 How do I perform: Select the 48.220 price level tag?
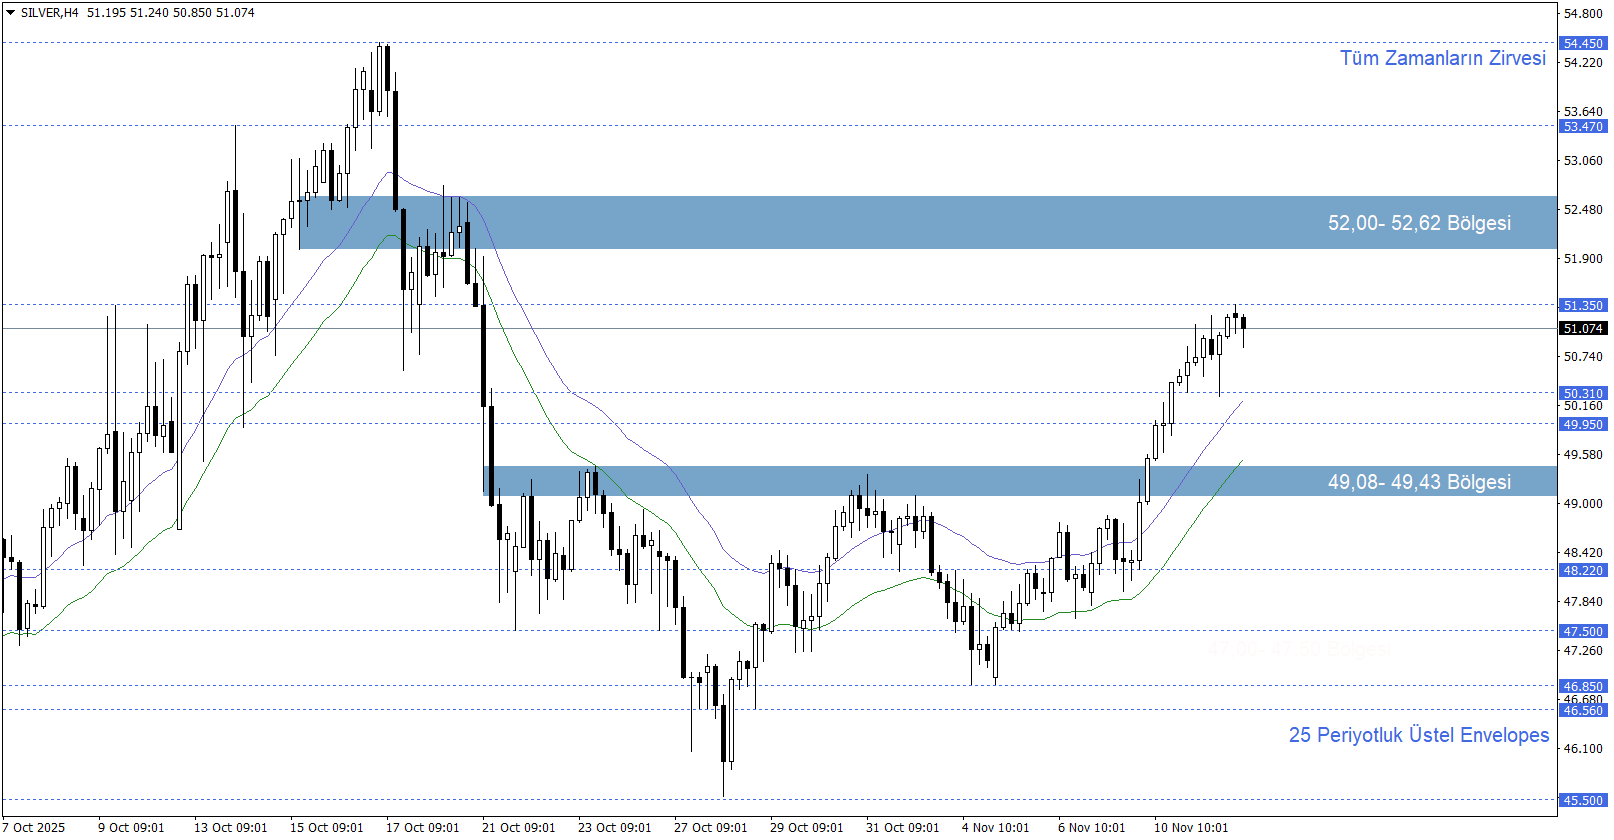[1583, 570]
